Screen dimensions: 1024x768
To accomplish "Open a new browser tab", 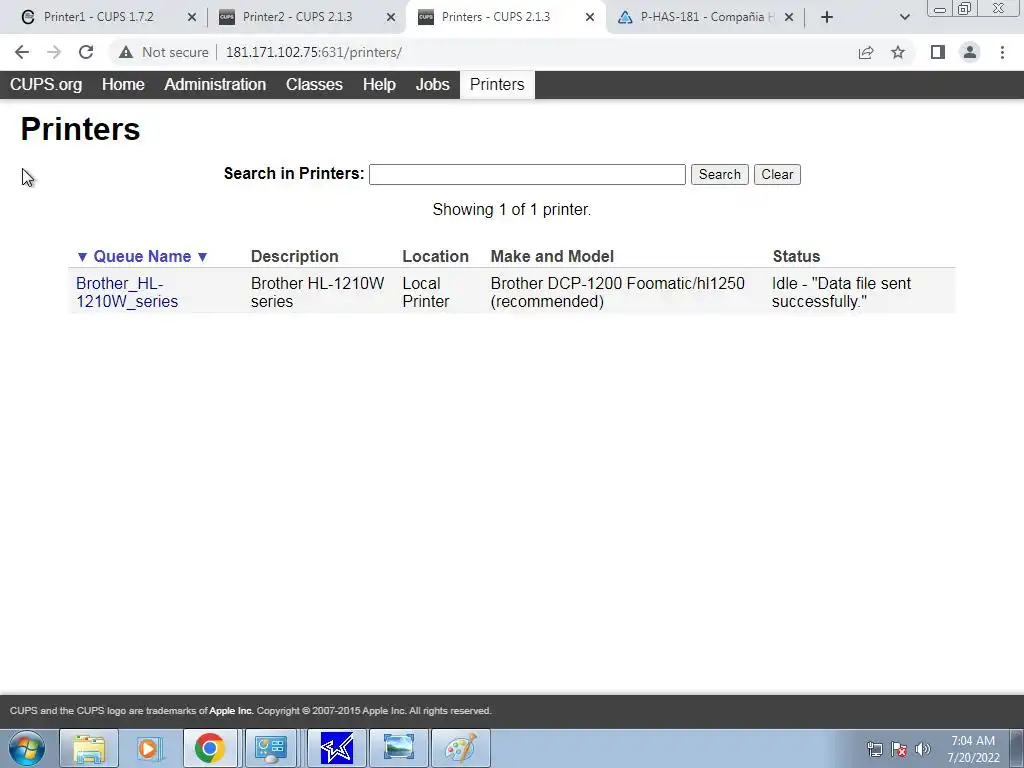I will tap(827, 17).
